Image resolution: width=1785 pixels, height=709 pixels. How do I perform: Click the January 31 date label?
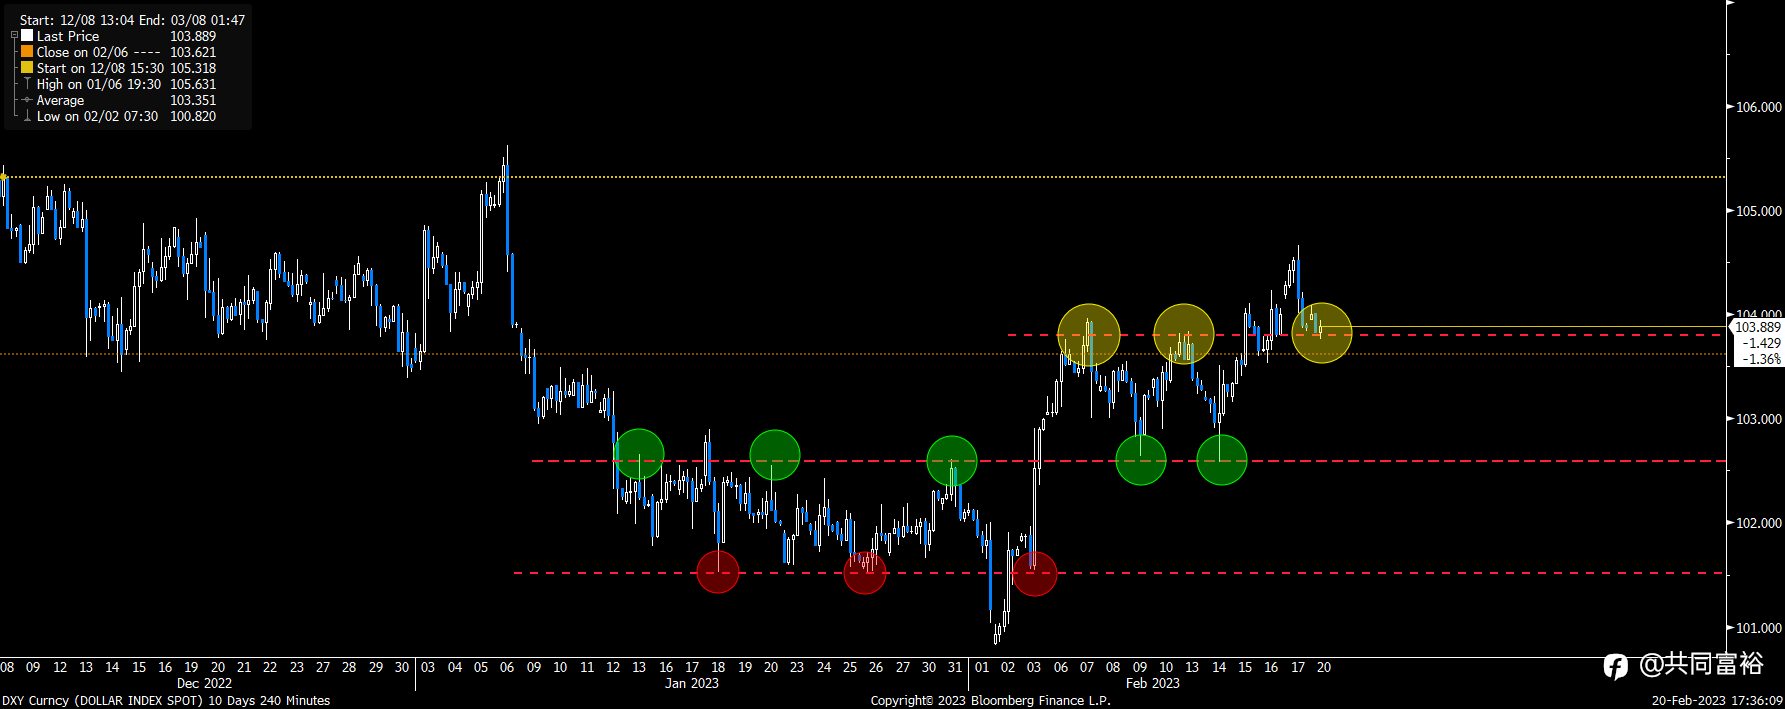955,667
